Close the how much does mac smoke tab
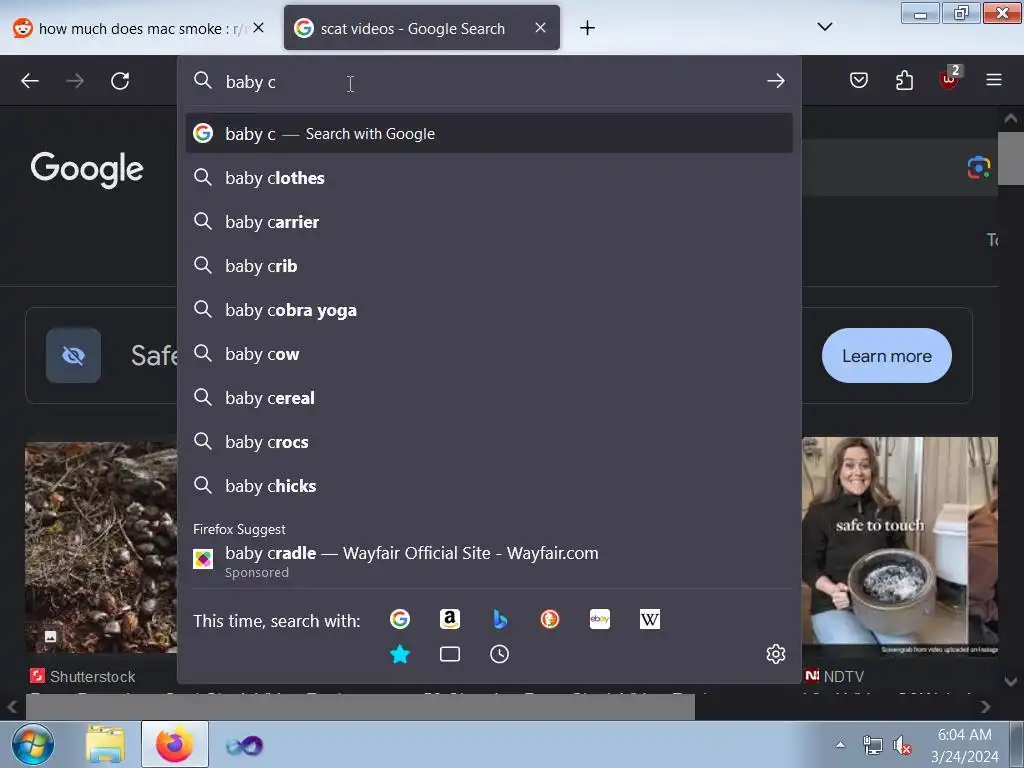Screen dimensions: 1024x768 pos(259,27)
